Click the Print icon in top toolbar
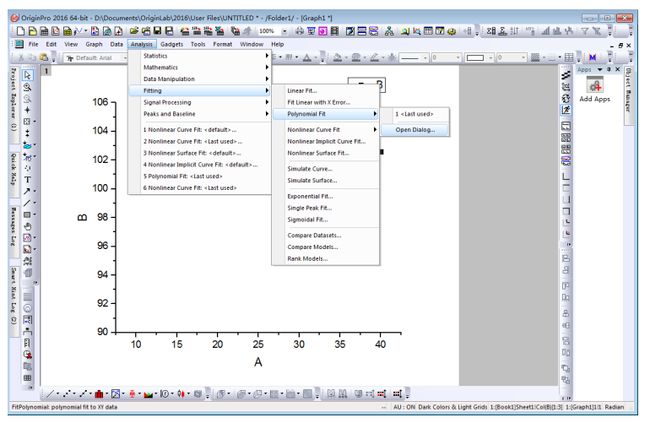 point(299,31)
